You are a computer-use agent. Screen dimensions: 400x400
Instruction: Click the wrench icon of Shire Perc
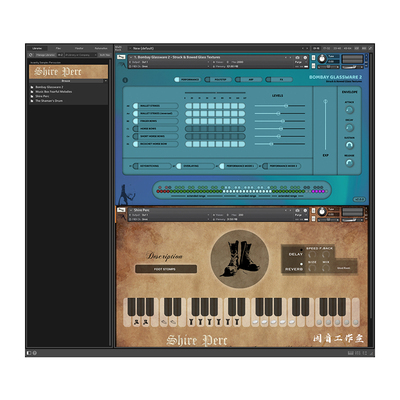[x=121, y=210]
